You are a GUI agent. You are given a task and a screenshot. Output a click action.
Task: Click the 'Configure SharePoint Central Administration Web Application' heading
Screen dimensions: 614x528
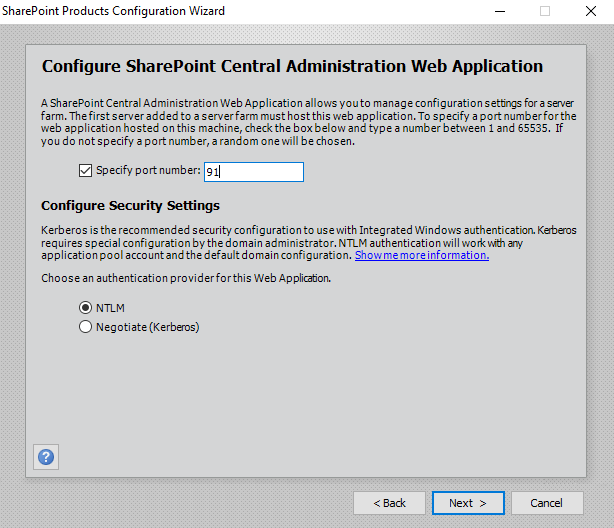point(292,67)
